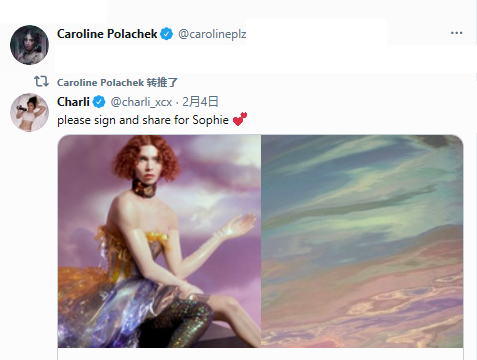The height and width of the screenshot is (360, 477).
Task: Open Caroline Polachek's round profile avatar
Action: click(29, 44)
